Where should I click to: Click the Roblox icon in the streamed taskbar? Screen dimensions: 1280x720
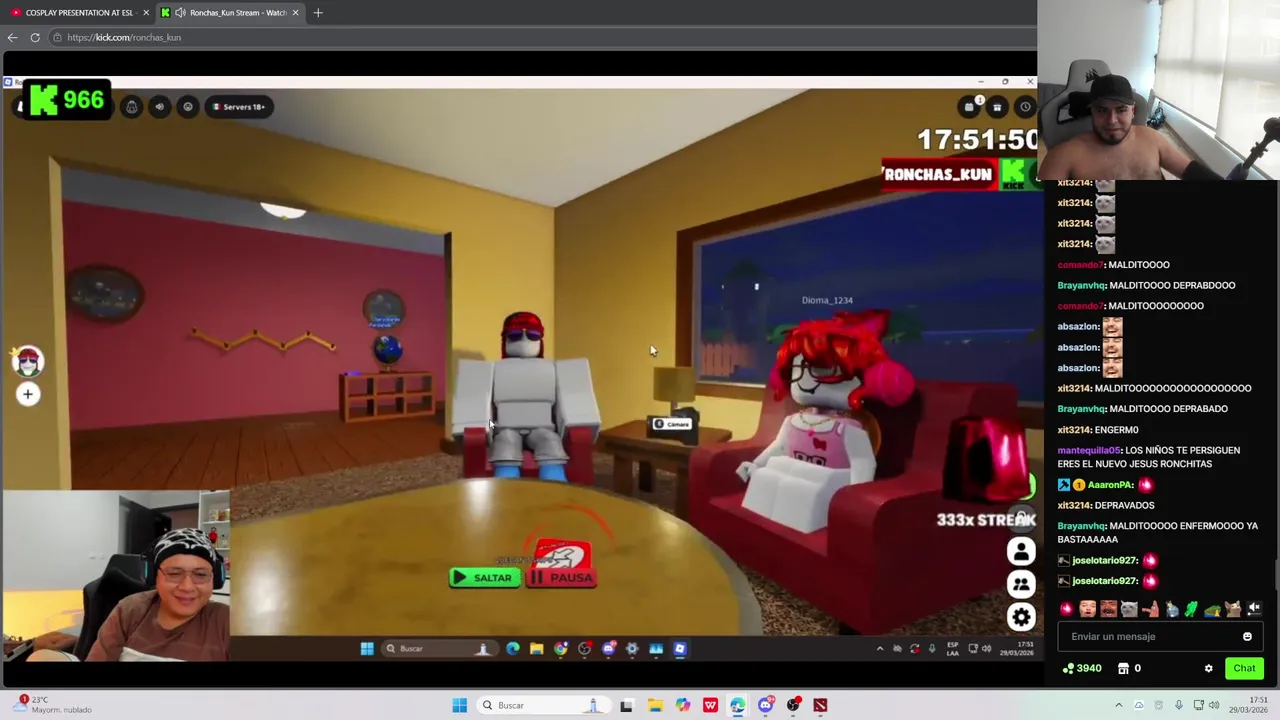click(x=679, y=648)
